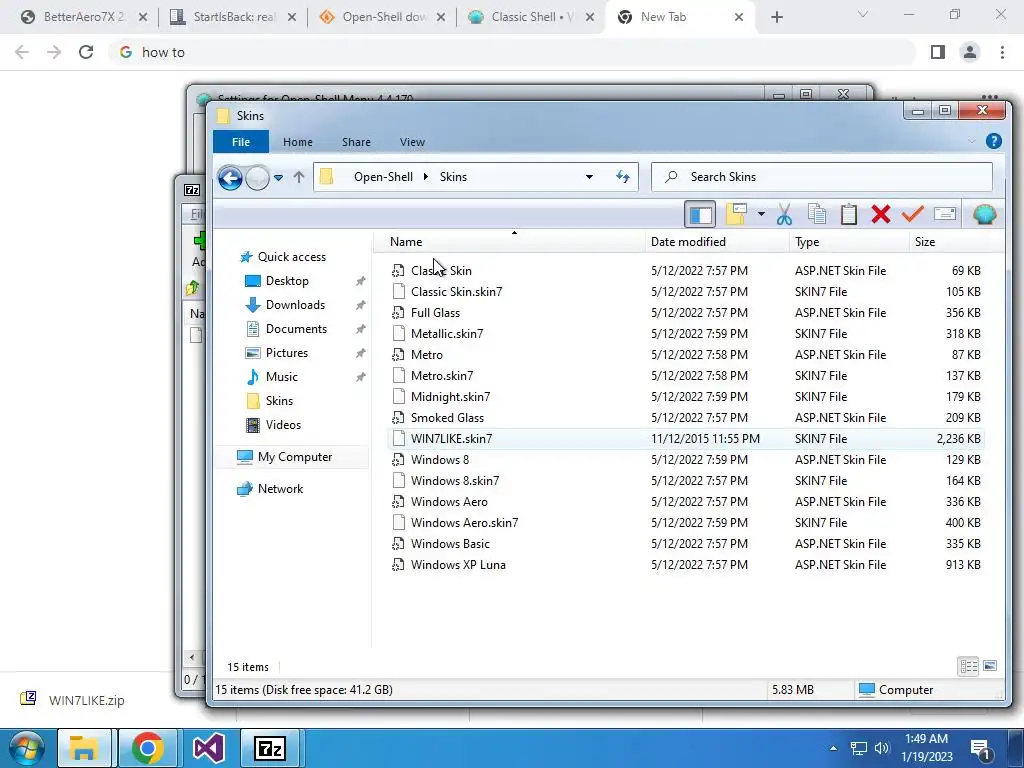Click the Paste clipboard icon
Image resolution: width=1024 pixels, height=768 pixels.
pyautogui.click(x=848, y=214)
